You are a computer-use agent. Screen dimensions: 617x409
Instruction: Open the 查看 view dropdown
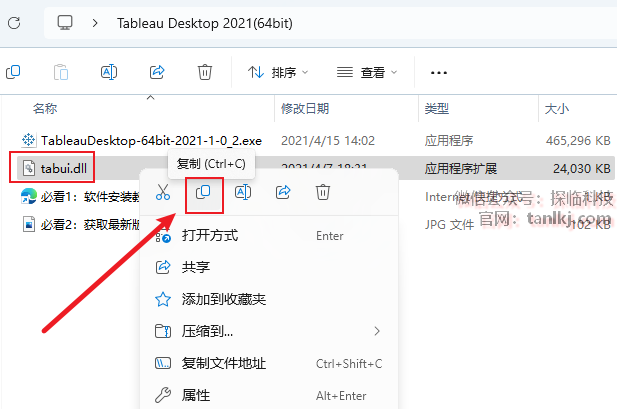coord(367,72)
